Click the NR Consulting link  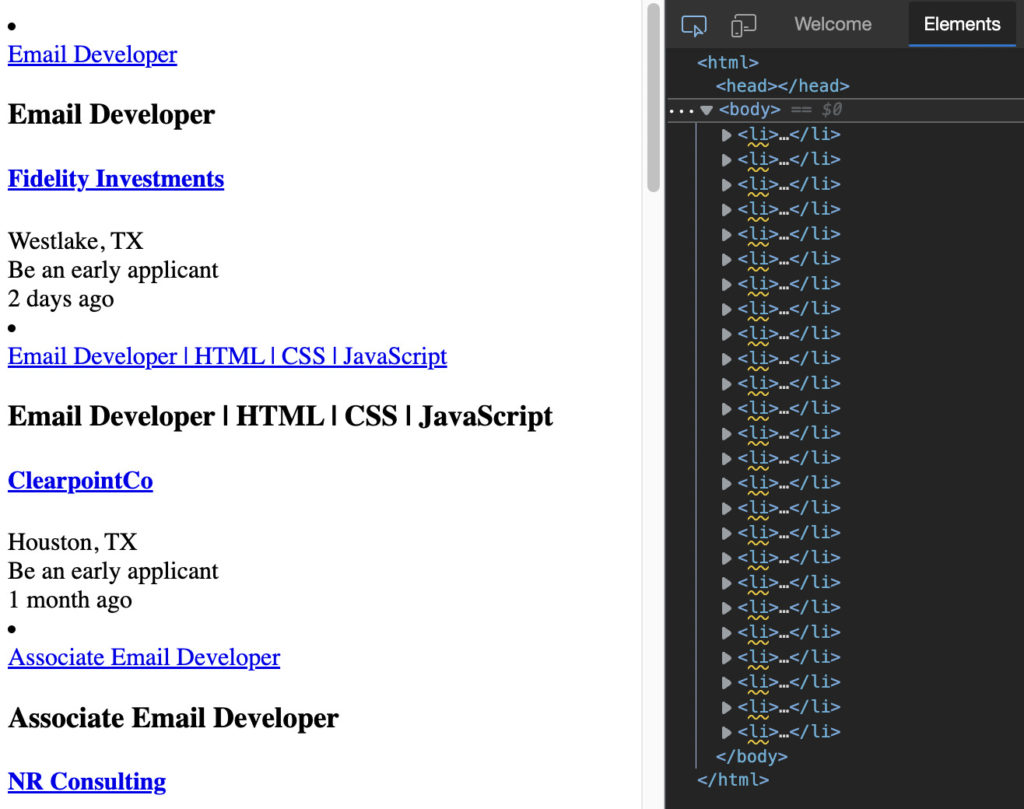pyautogui.click(x=87, y=782)
